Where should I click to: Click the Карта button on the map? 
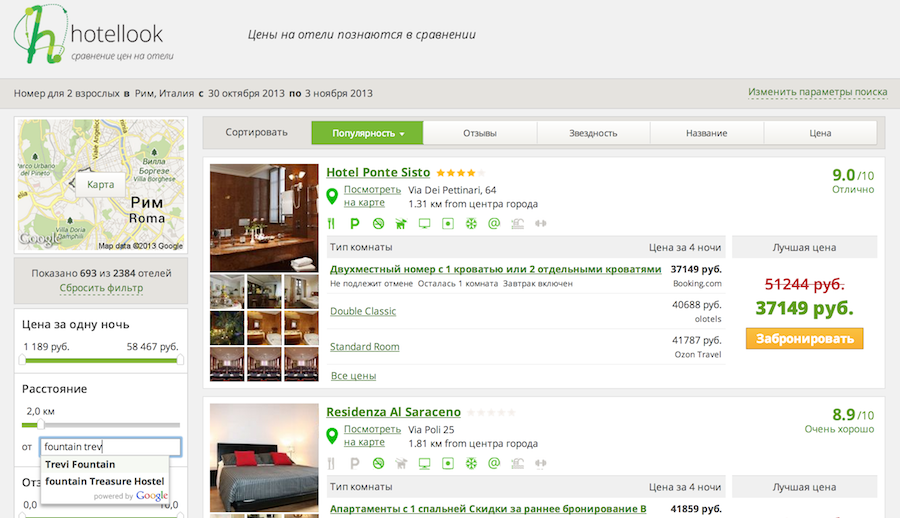(x=100, y=184)
